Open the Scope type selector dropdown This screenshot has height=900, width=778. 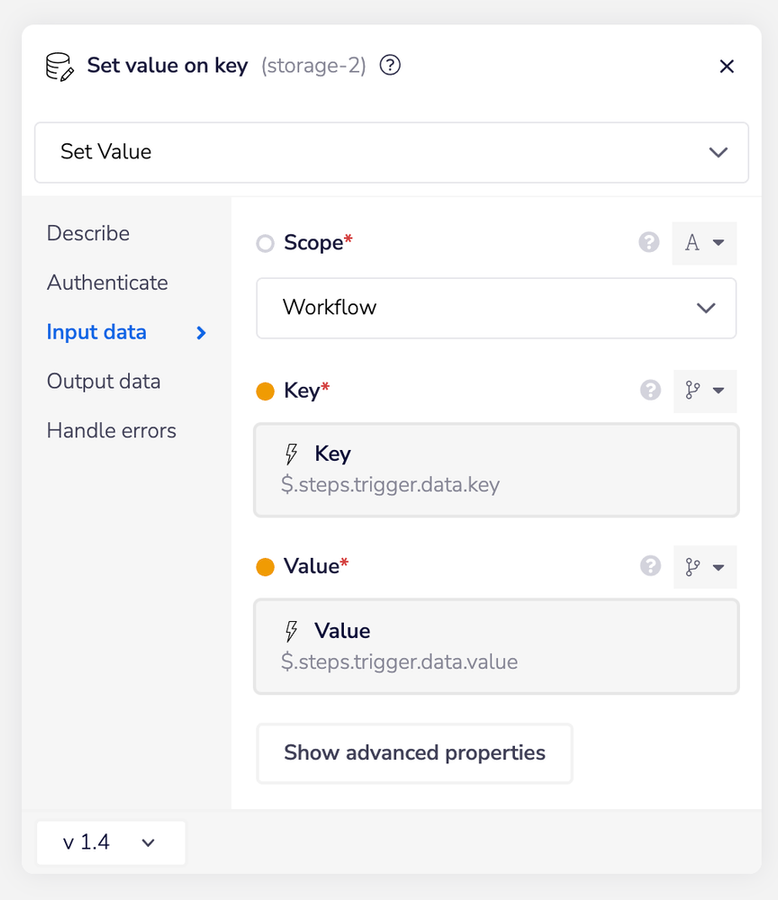(704, 243)
